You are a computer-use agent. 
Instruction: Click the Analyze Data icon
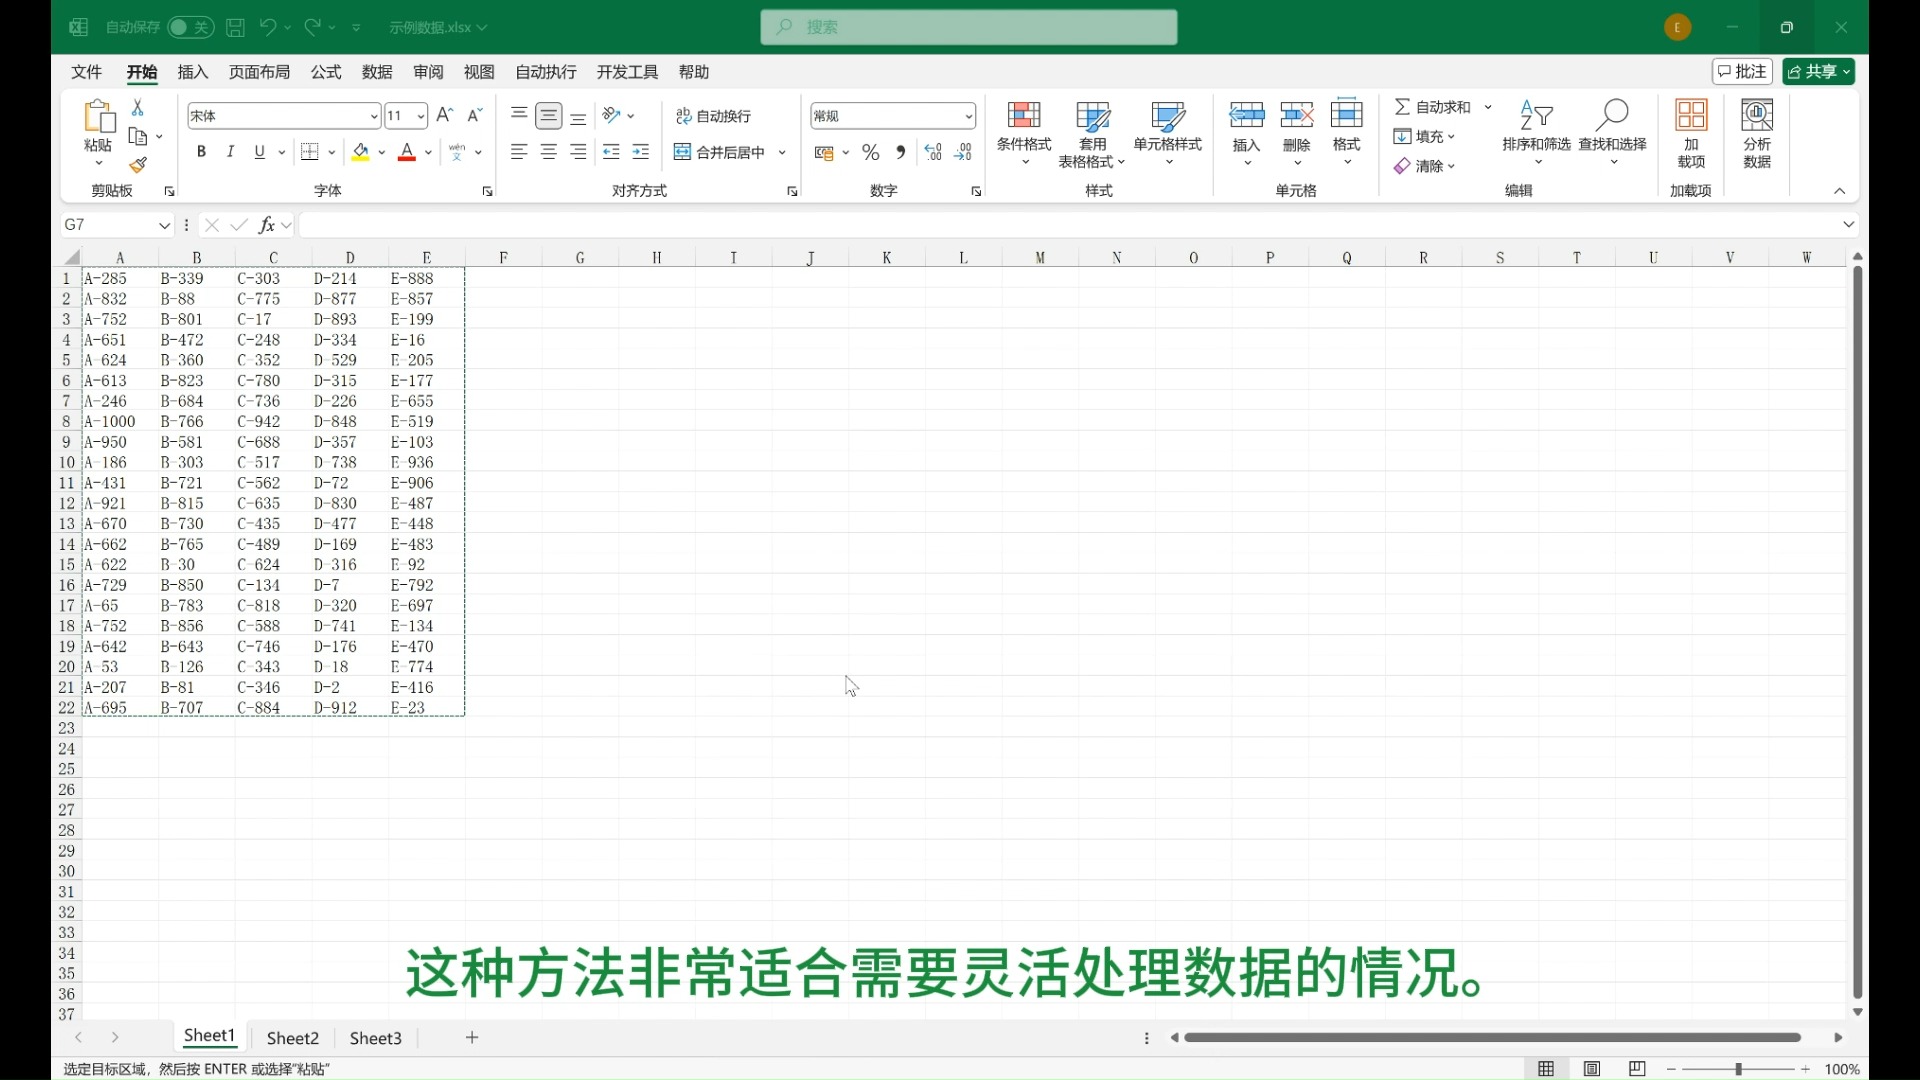point(1757,115)
